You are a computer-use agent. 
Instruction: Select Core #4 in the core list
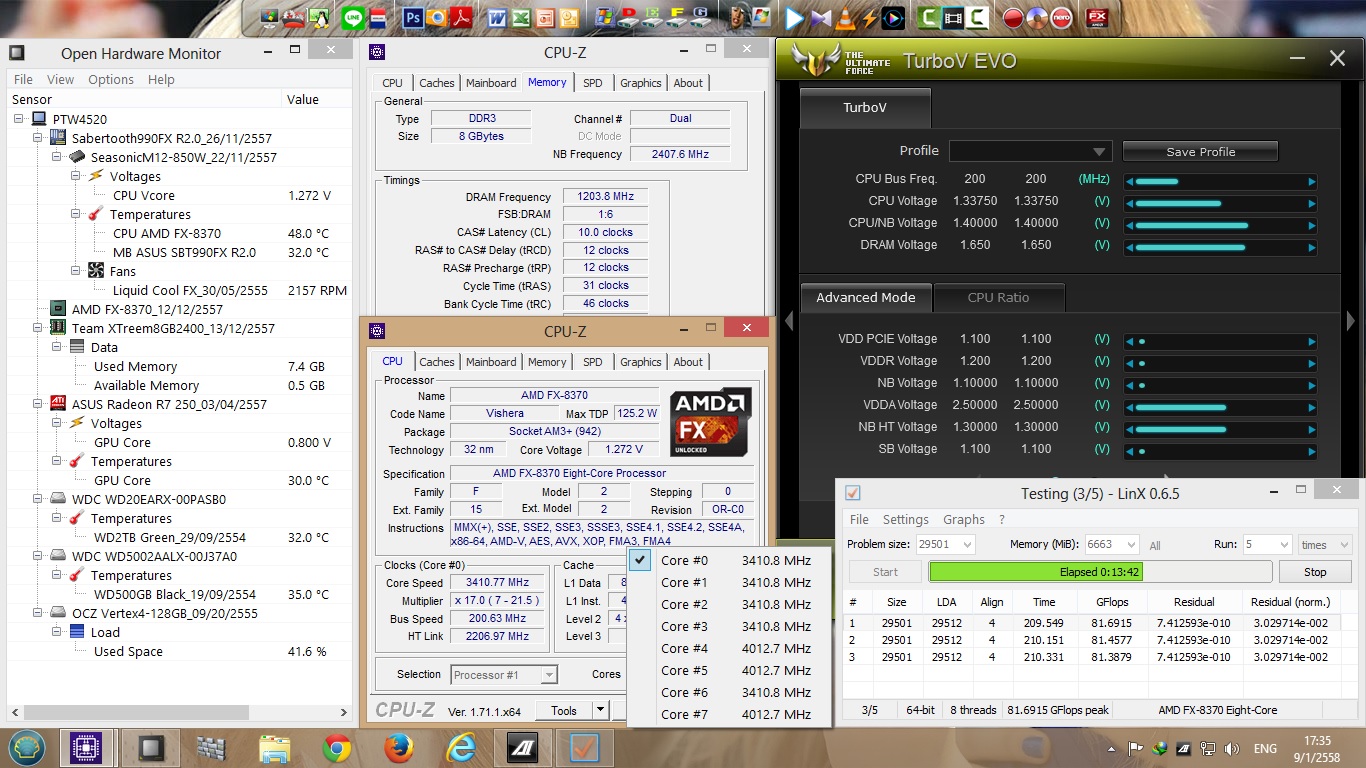[728, 648]
